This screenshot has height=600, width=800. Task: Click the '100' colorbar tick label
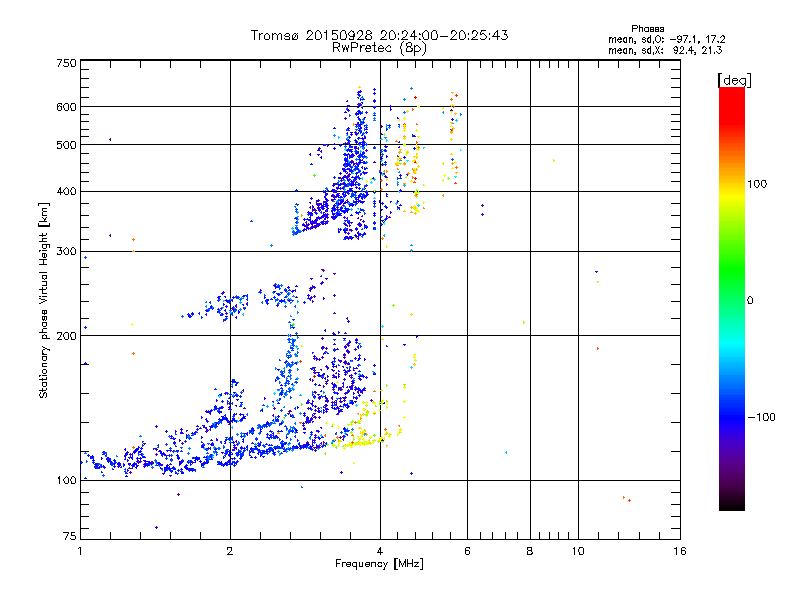(x=757, y=184)
